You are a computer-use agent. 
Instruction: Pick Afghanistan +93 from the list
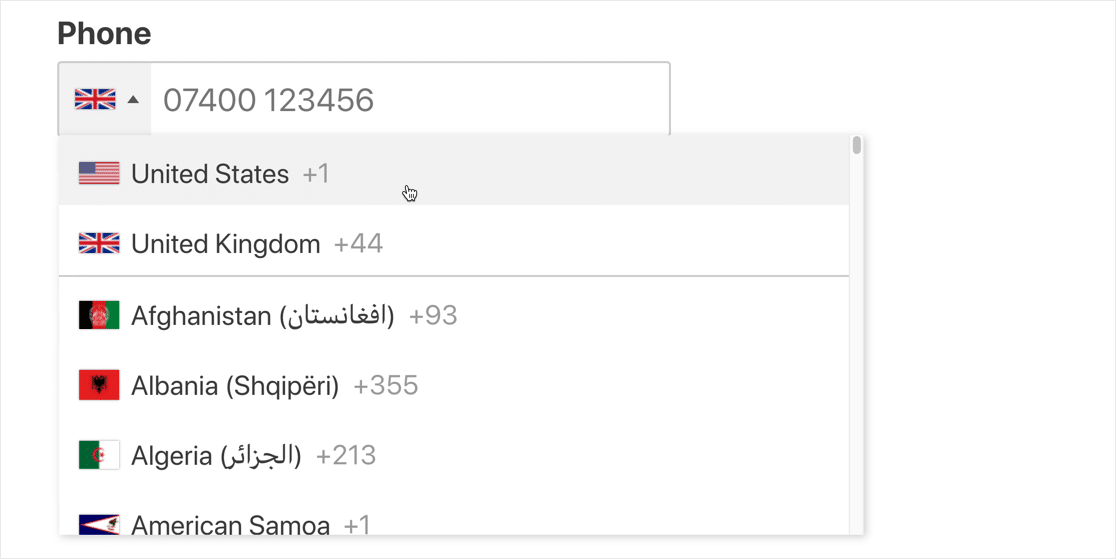pyautogui.click(x=262, y=316)
